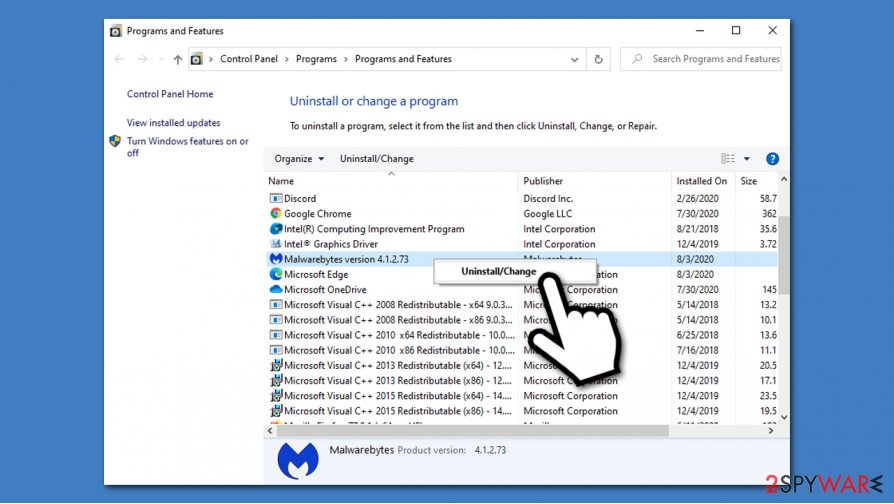Click icon of Visual C++ 2015 (x64) entry

tap(276, 396)
